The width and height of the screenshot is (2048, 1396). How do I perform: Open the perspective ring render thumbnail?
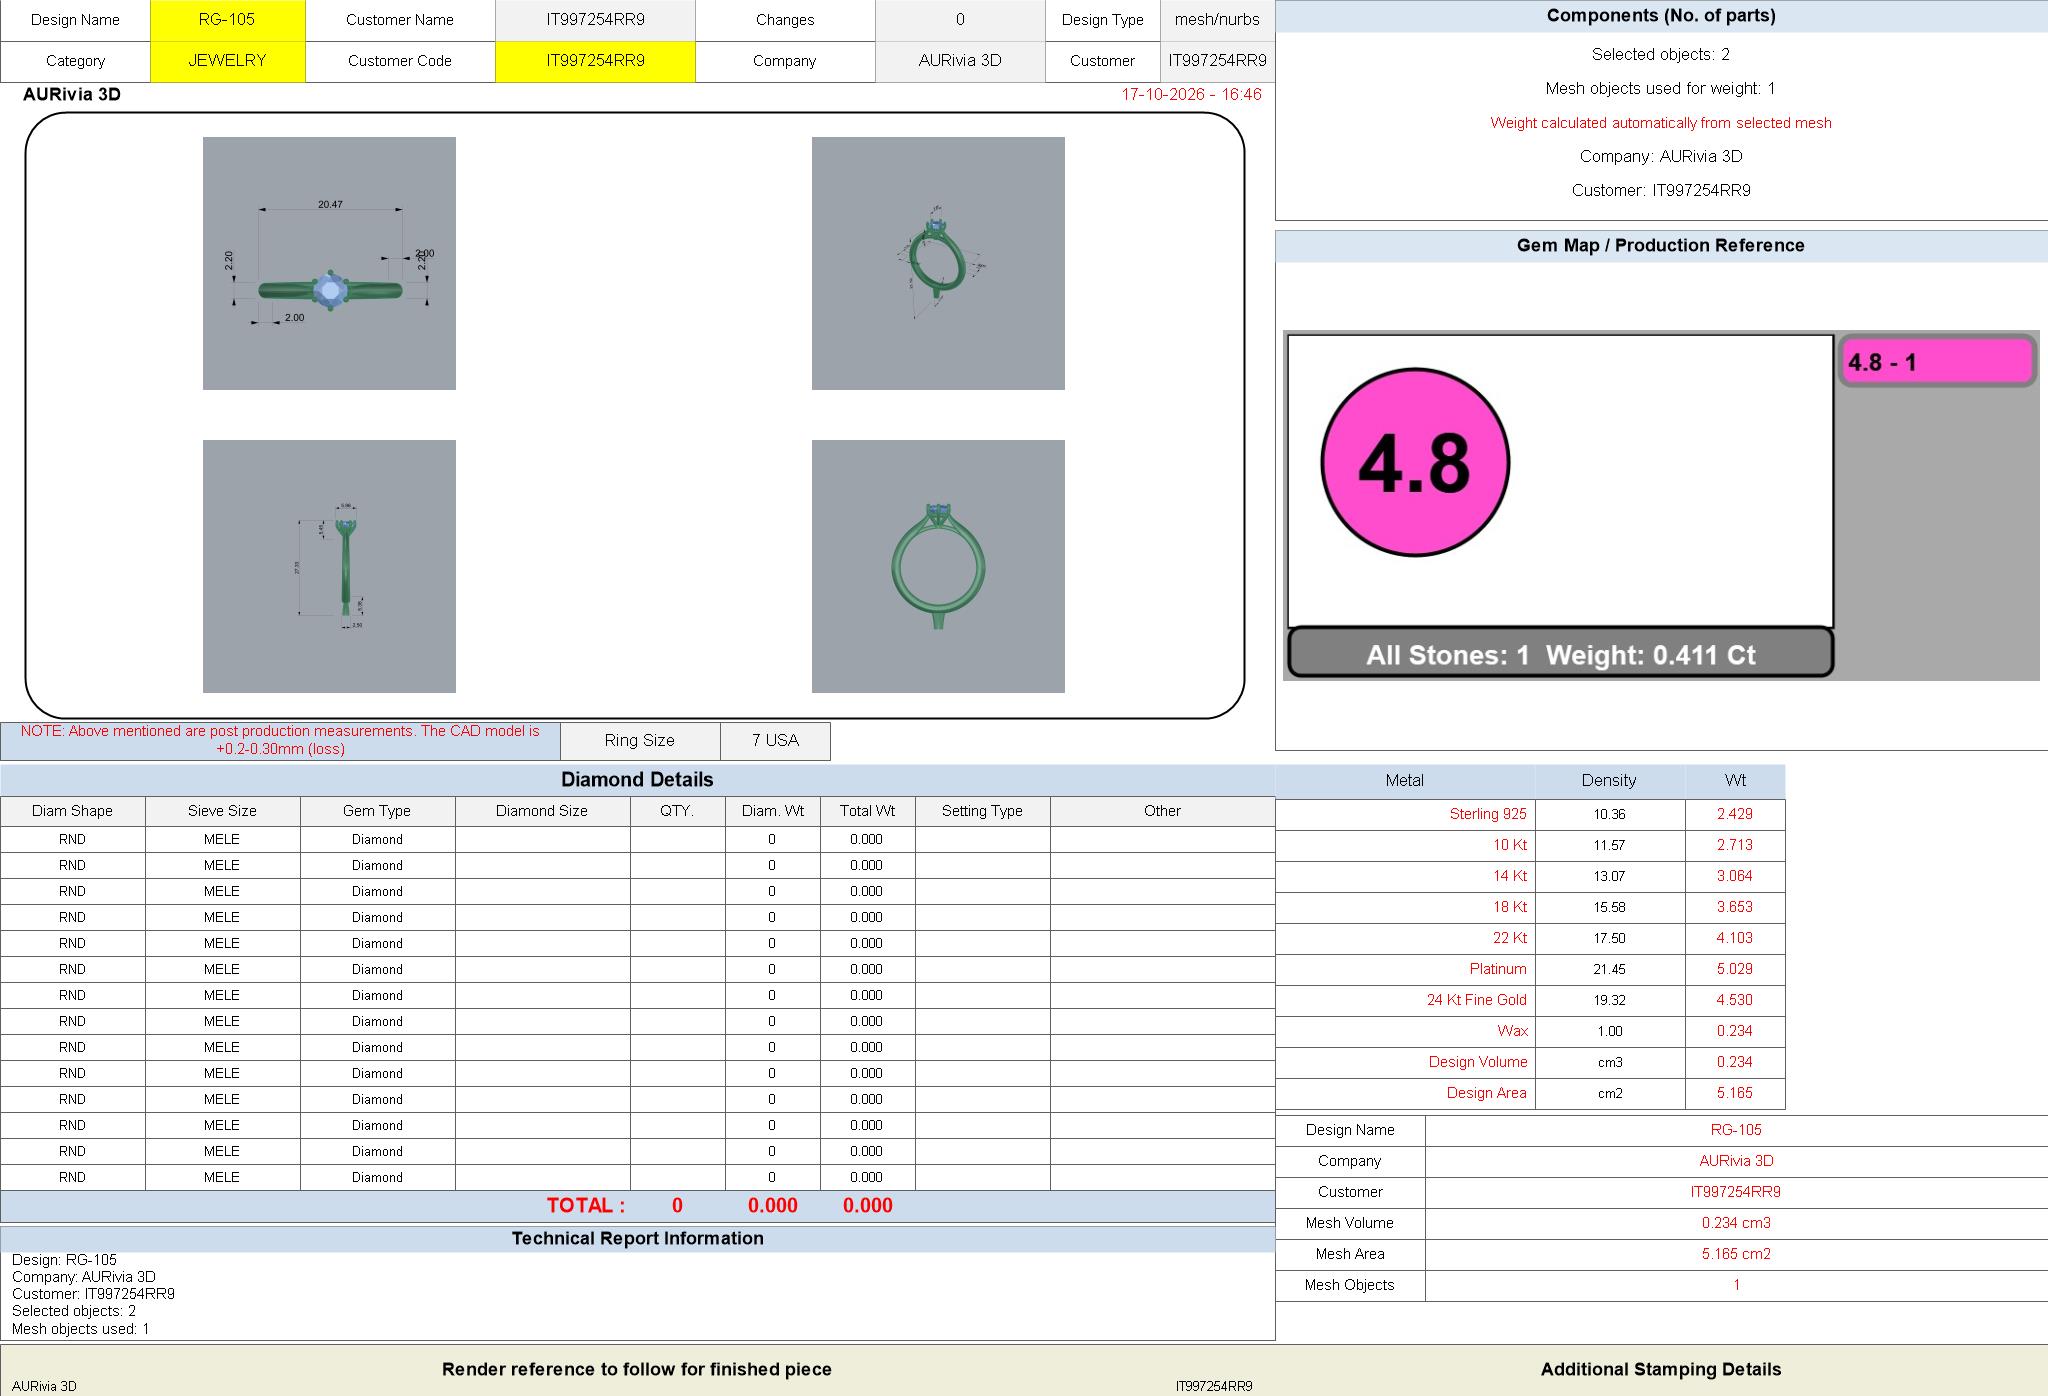tap(938, 263)
